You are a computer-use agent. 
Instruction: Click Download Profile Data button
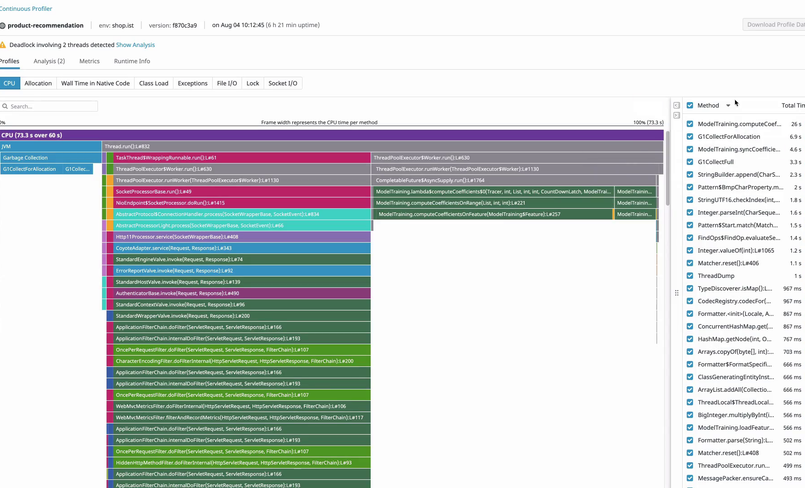pos(774,25)
